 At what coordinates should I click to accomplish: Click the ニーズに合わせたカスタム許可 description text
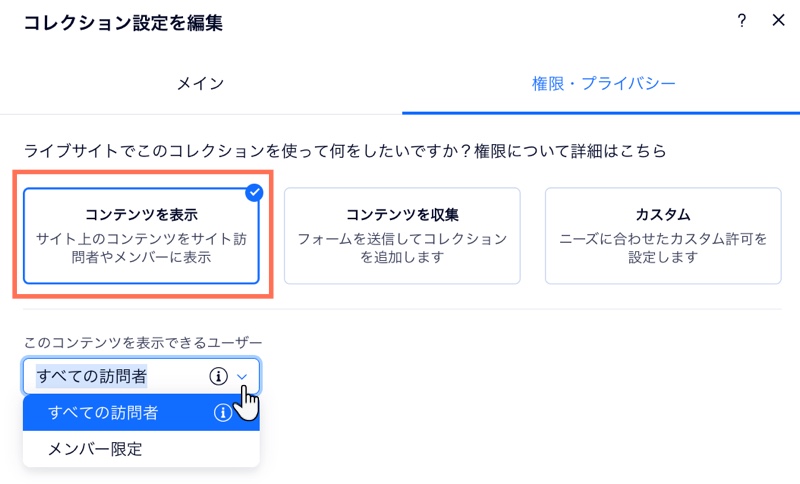click(x=663, y=248)
